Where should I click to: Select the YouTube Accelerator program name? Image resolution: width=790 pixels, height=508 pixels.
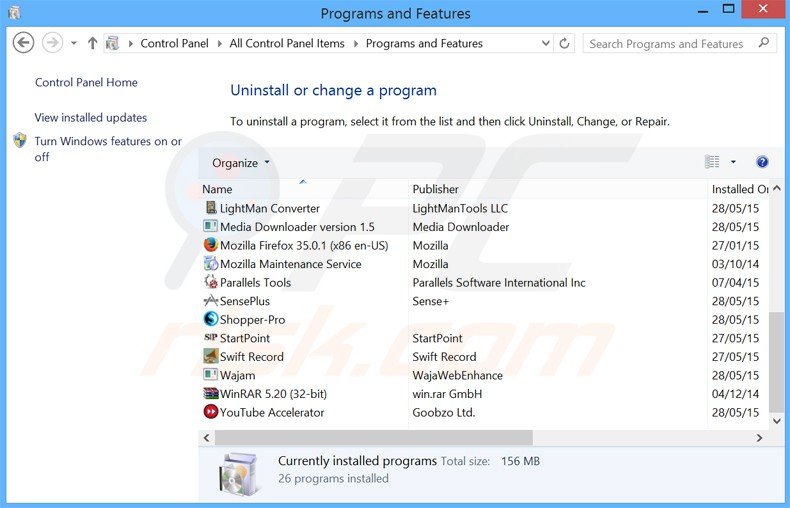point(272,412)
